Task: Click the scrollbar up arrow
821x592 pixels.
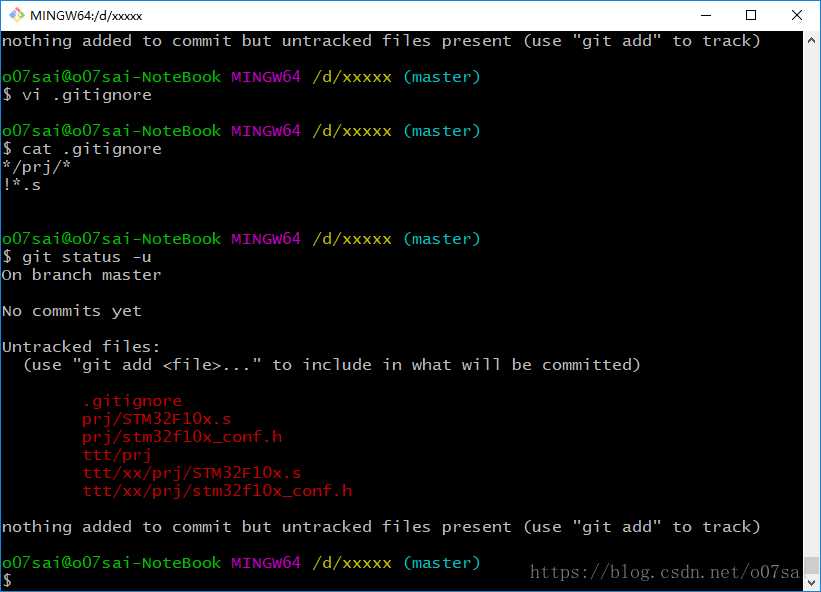Action: [811, 40]
